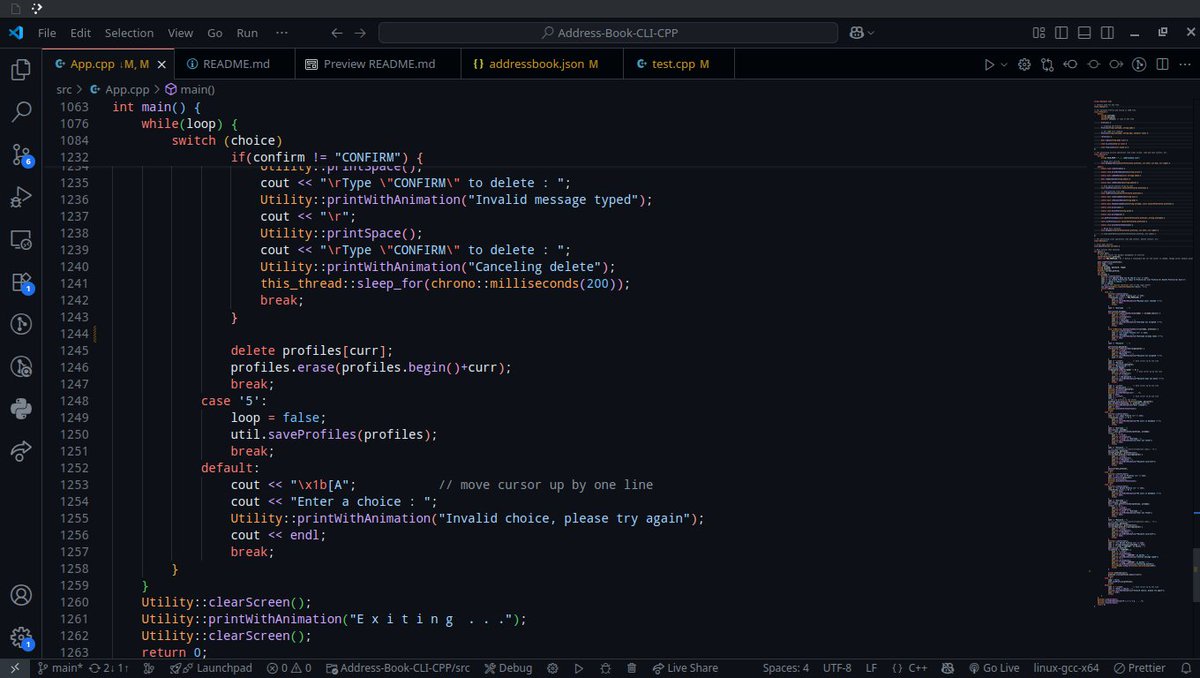Click the code minimap on the right
This screenshot has width=1200, height=678.
click(1140, 355)
